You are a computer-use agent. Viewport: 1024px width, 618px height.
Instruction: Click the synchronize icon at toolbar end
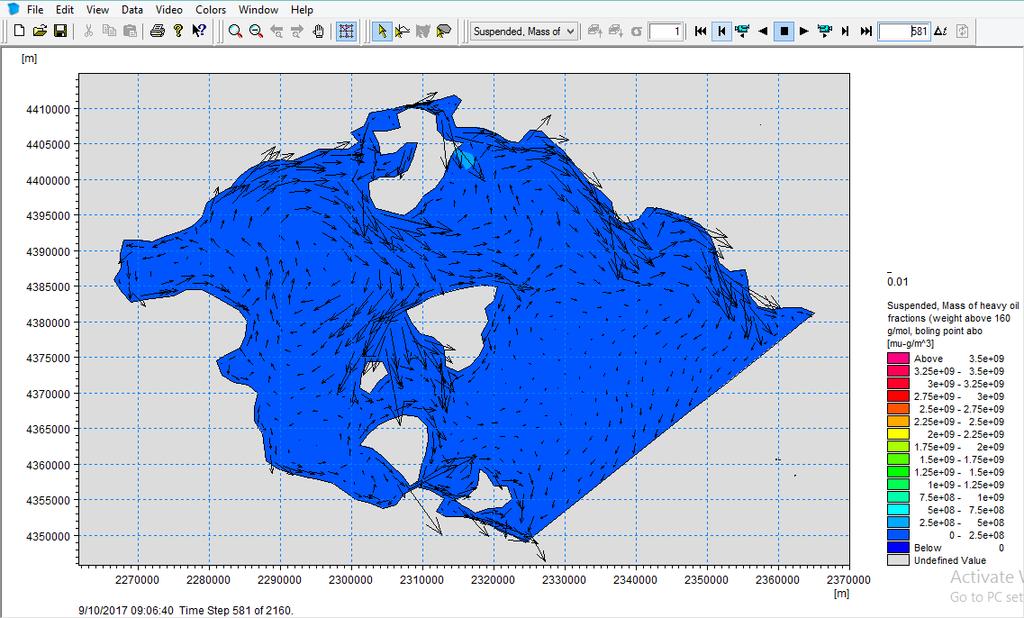click(962, 31)
